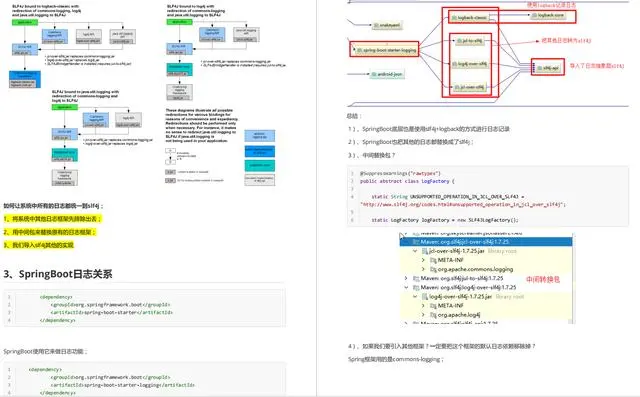Select the log4j-over-slf4j node in dependency diagram
Screen dimensions: 640x397
pos(469,64)
